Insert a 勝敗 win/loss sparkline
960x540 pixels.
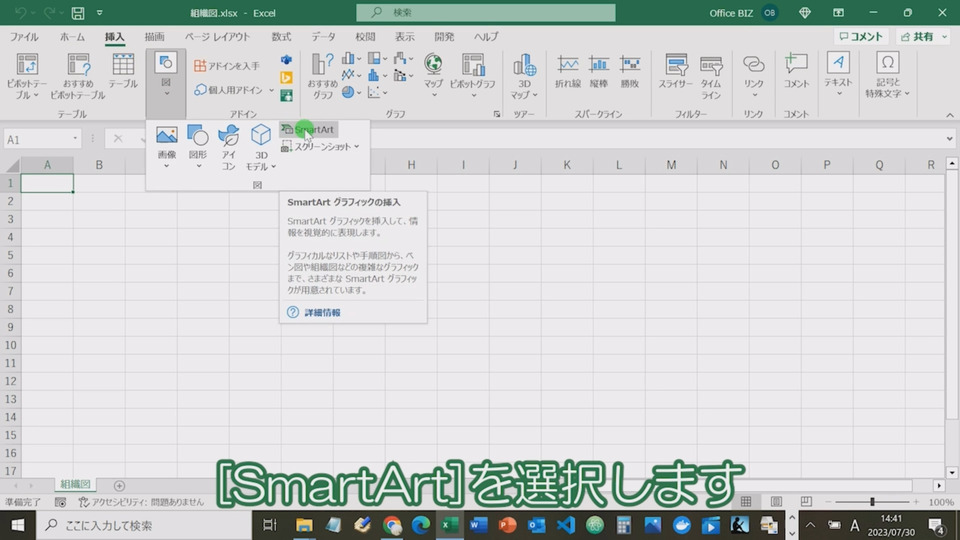click(630, 72)
